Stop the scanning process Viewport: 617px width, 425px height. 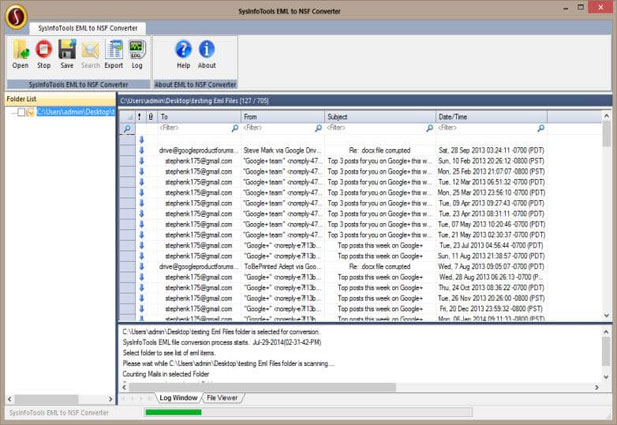click(x=44, y=54)
